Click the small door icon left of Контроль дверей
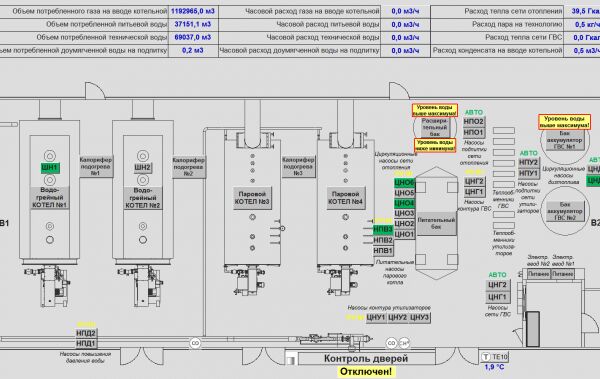Screen dimensions: 600x379 [291, 359]
